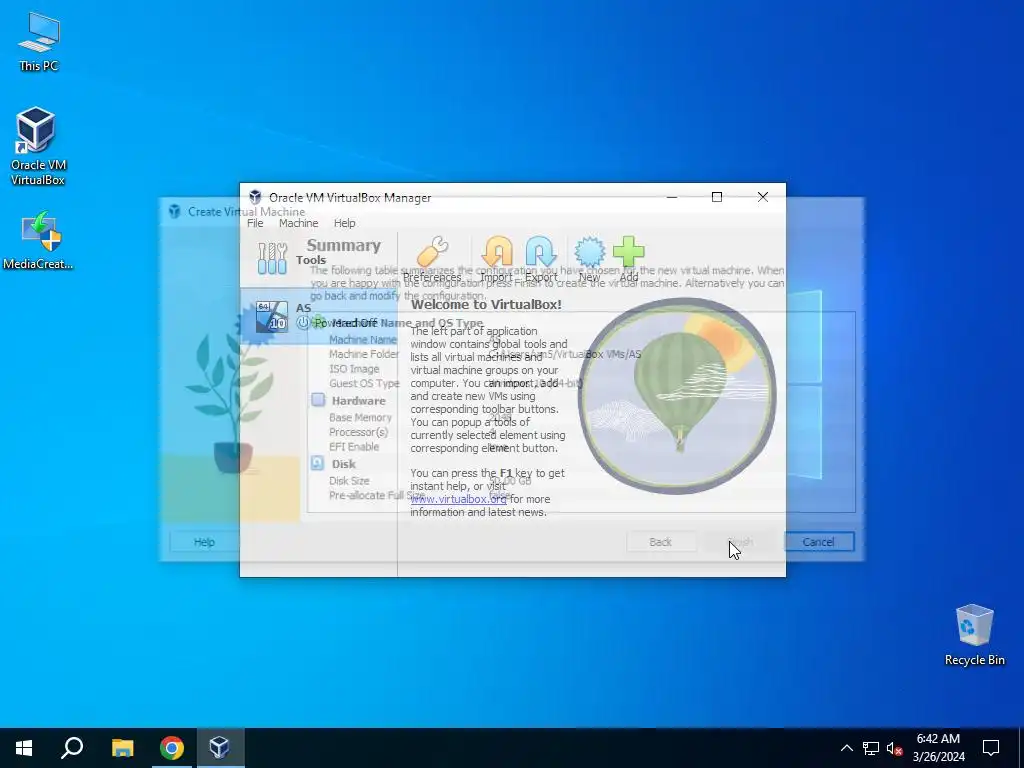Select the Tools entry in the sidebar
This screenshot has width=1024, height=768.
coord(318,259)
